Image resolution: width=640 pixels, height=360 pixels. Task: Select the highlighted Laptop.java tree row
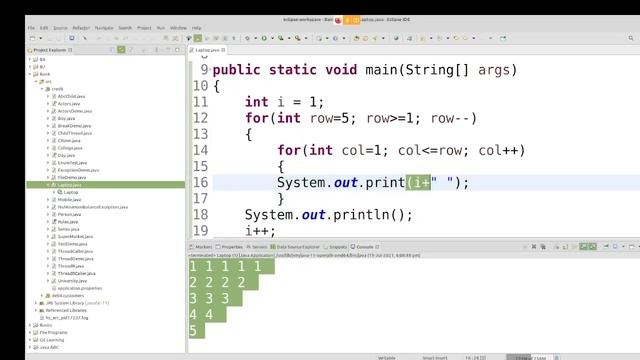(105, 185)
